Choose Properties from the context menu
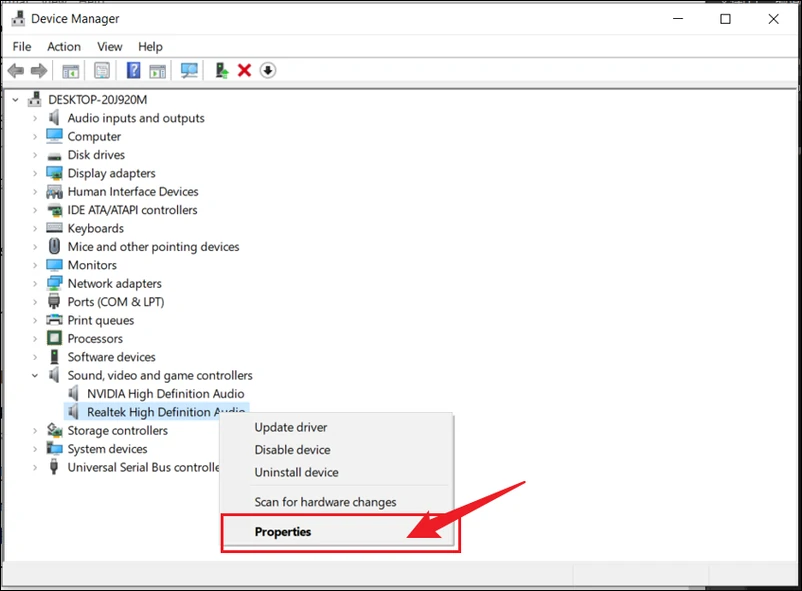The image size is (802, 591). click(283, 532)
